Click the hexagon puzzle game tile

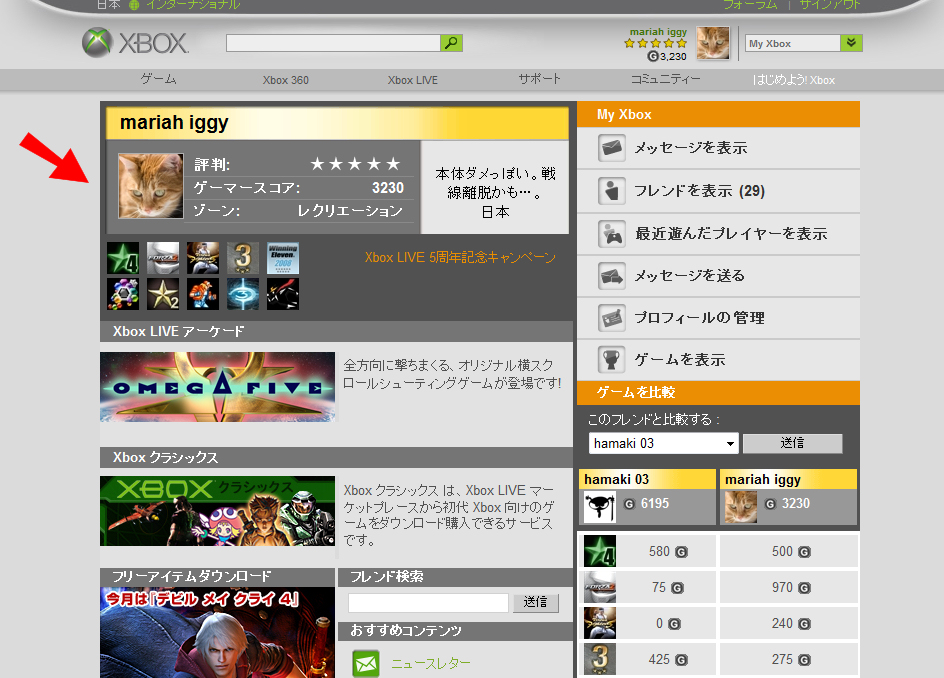pos(123,294)
